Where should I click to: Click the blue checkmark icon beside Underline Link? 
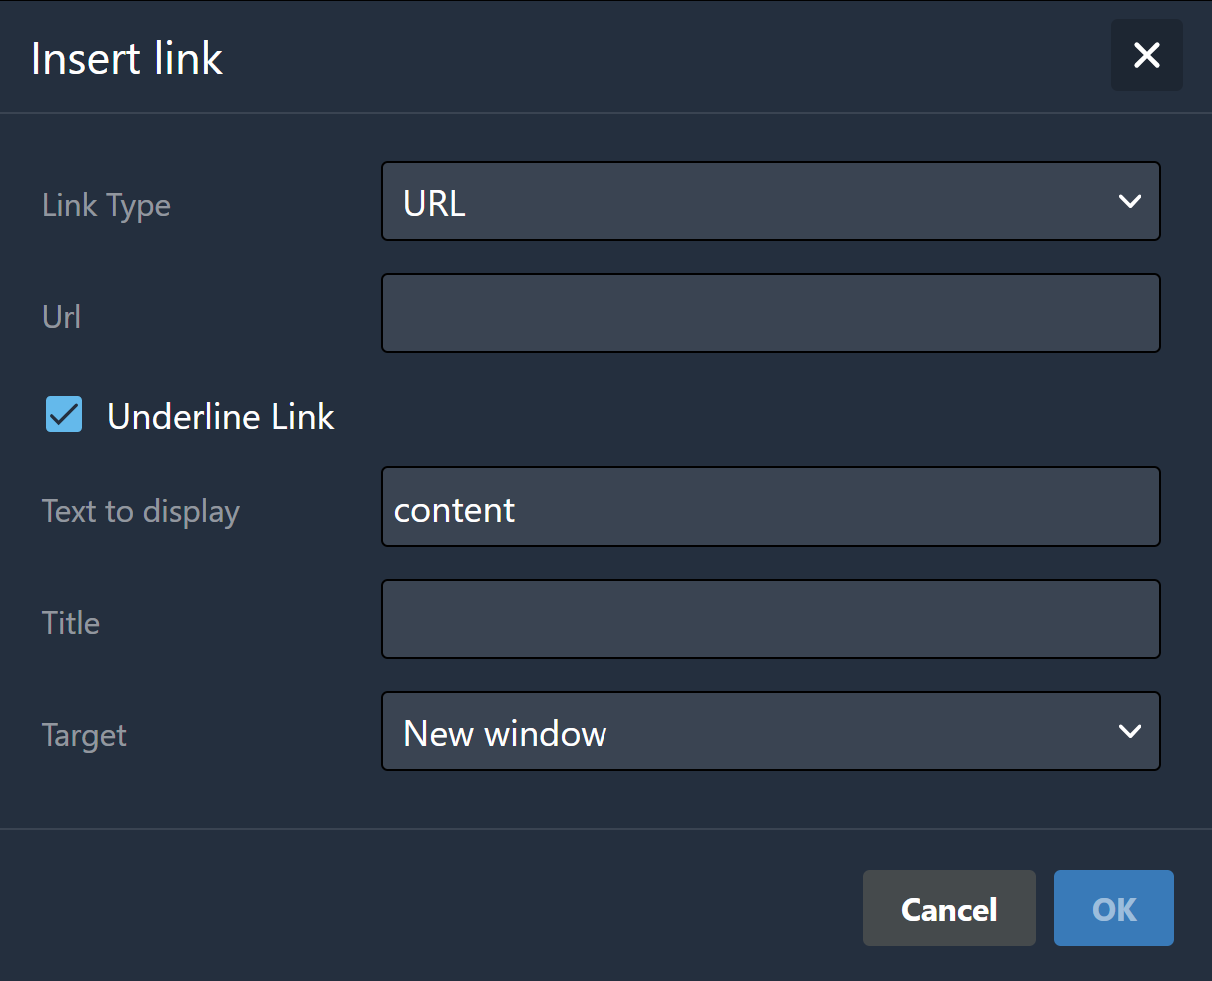64,414
